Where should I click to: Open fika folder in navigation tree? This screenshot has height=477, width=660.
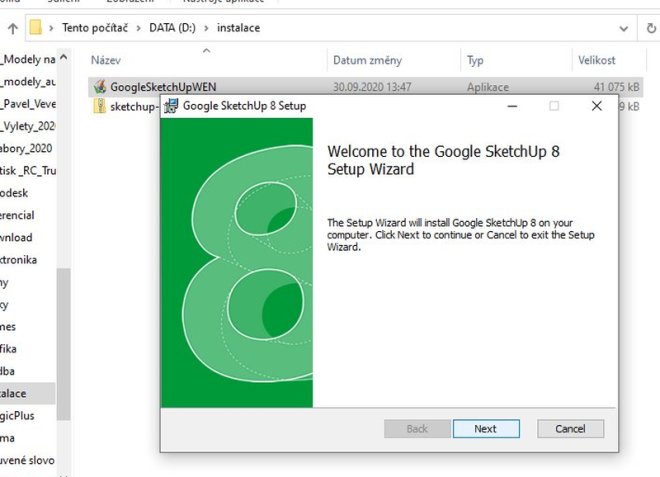(x=8, y=349)
